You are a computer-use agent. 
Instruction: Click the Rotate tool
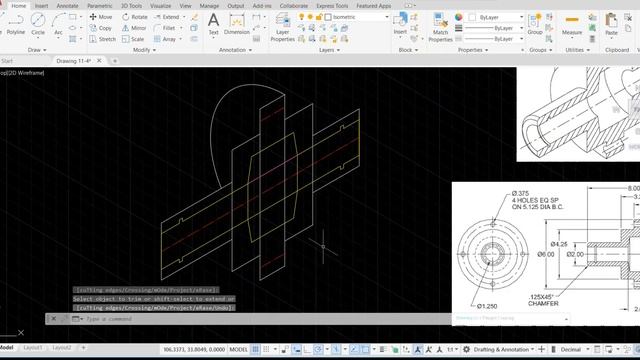[x=135, y=17]
